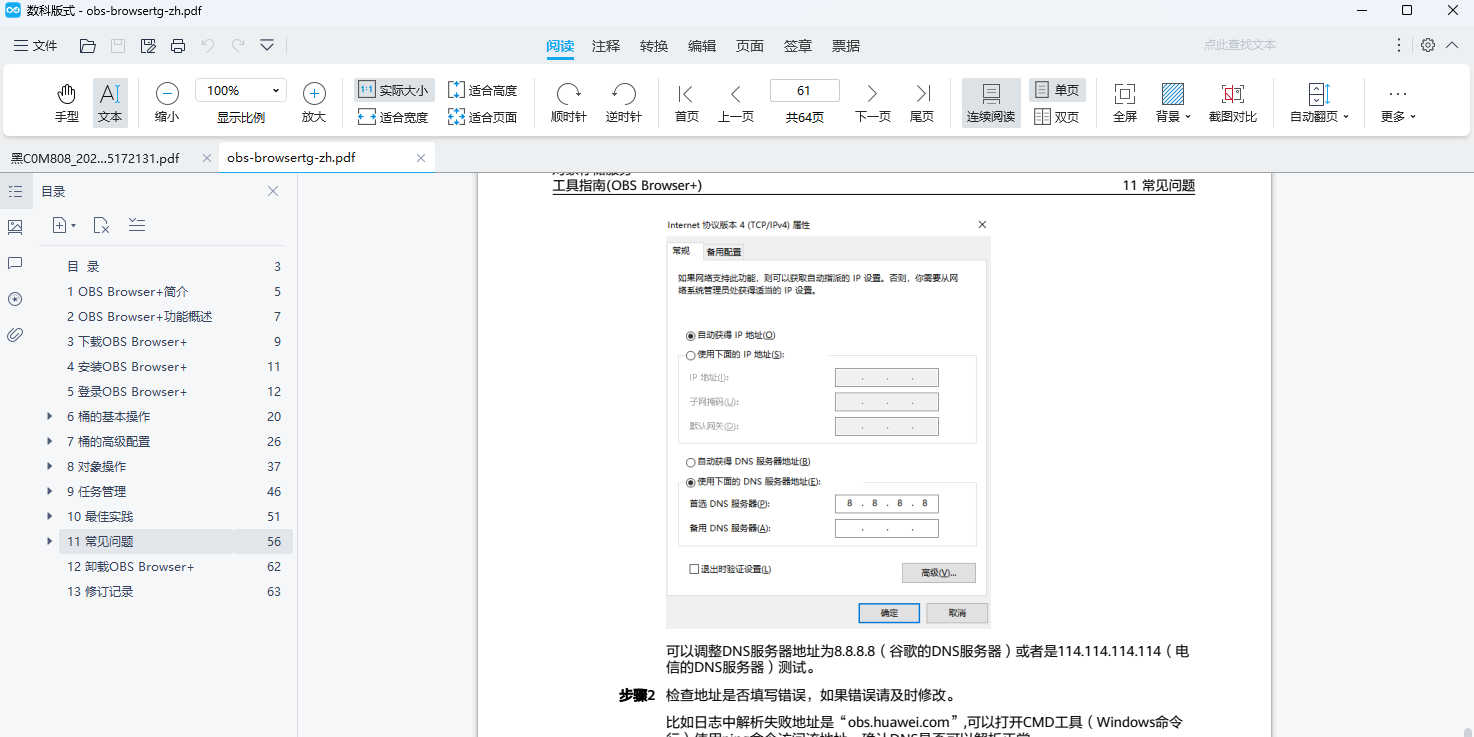The image size is (1474, 737).
Task: Switch to double page view (双页)
Action: (x=1057, y=117)
